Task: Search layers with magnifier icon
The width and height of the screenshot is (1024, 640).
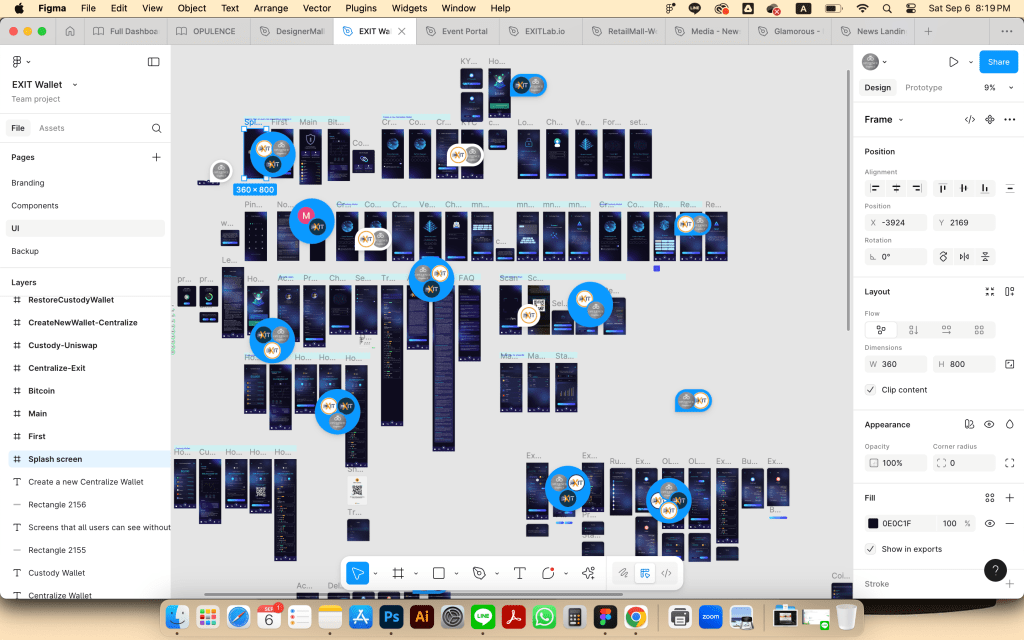Action: coord(156,128)
